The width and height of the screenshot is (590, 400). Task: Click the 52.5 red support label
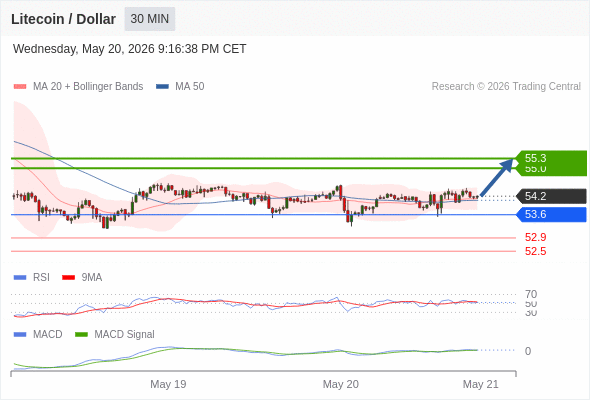point(535,251)
